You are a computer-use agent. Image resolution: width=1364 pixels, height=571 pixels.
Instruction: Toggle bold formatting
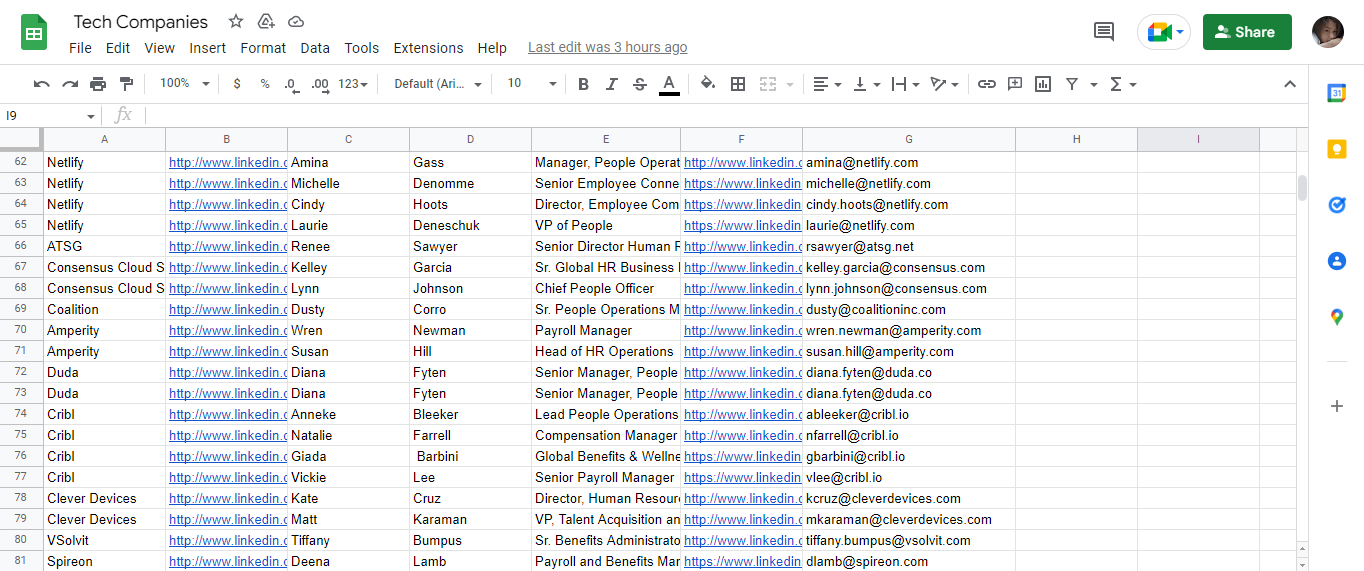(584, 84)
